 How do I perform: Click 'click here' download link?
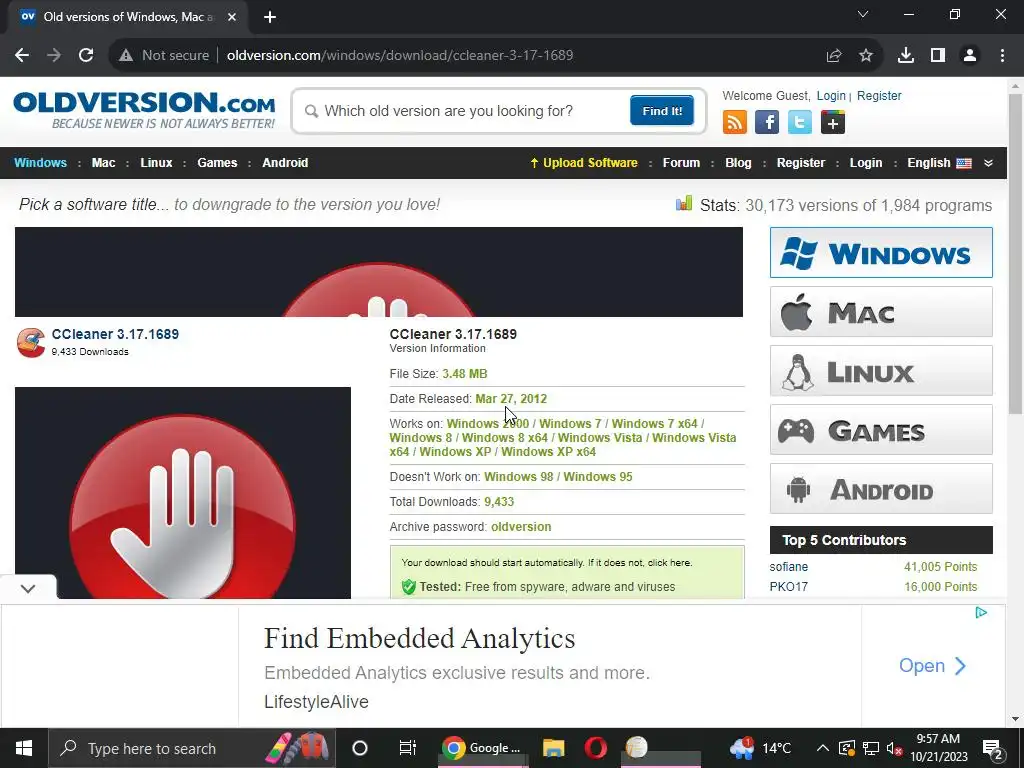point(669,563)
